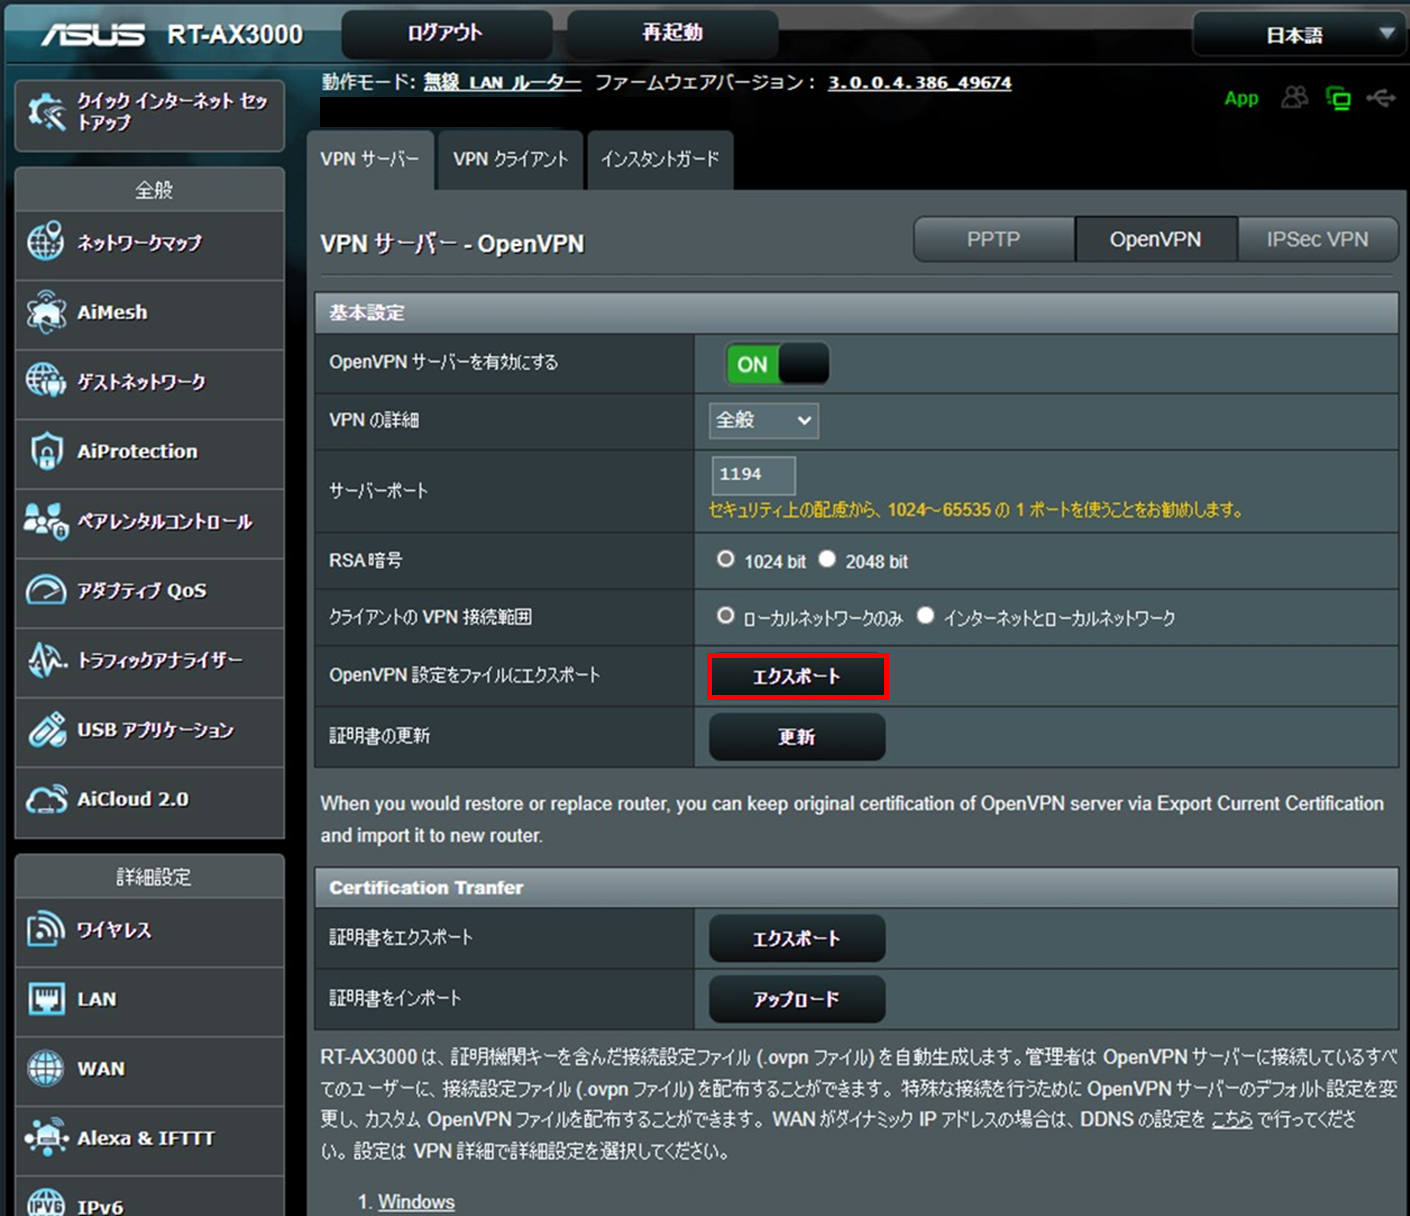Click the ASUS logo

(x=93, y=35)
